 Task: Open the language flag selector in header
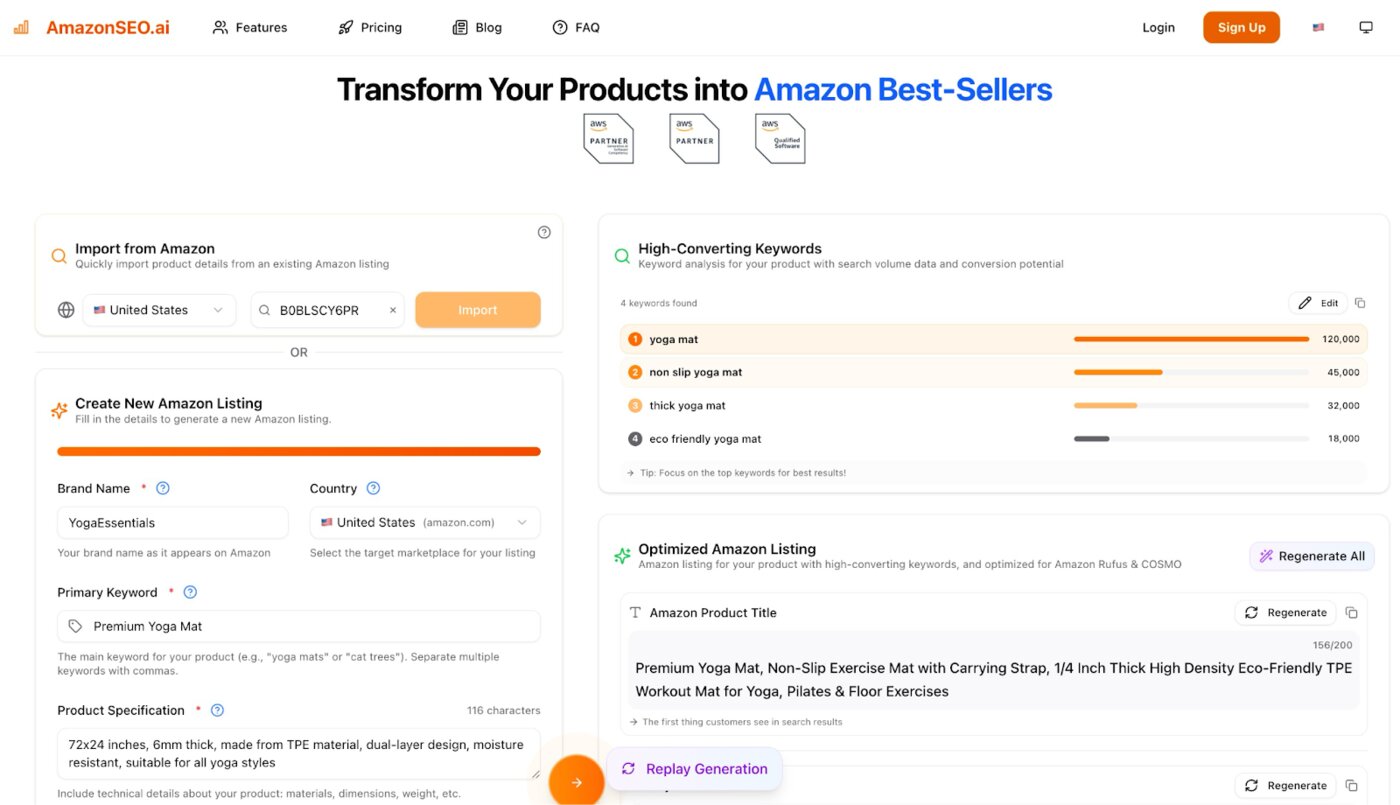pos(1318,28)
